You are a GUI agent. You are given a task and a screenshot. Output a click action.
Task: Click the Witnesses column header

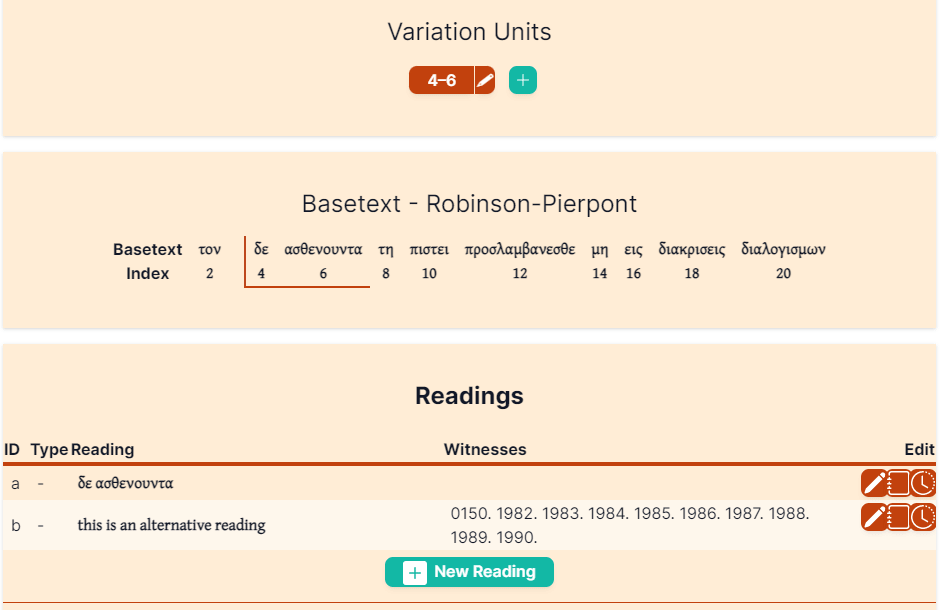coord(485,449)
